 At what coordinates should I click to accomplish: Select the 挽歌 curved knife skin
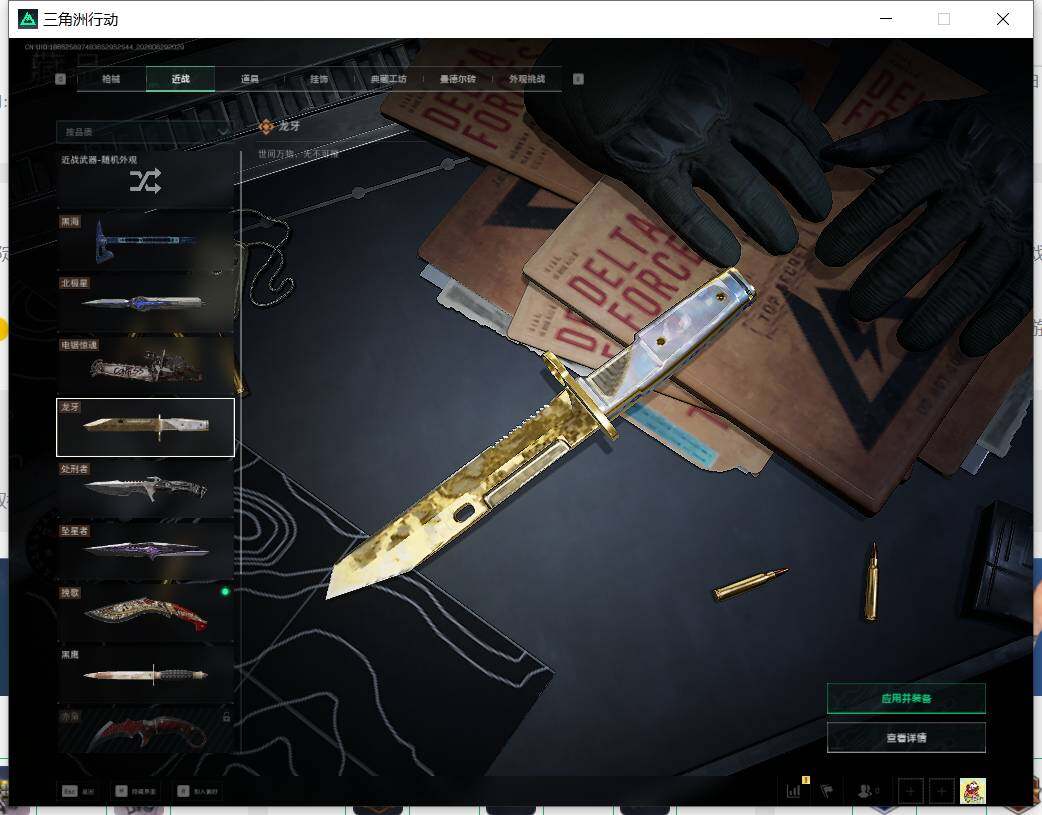146,612
